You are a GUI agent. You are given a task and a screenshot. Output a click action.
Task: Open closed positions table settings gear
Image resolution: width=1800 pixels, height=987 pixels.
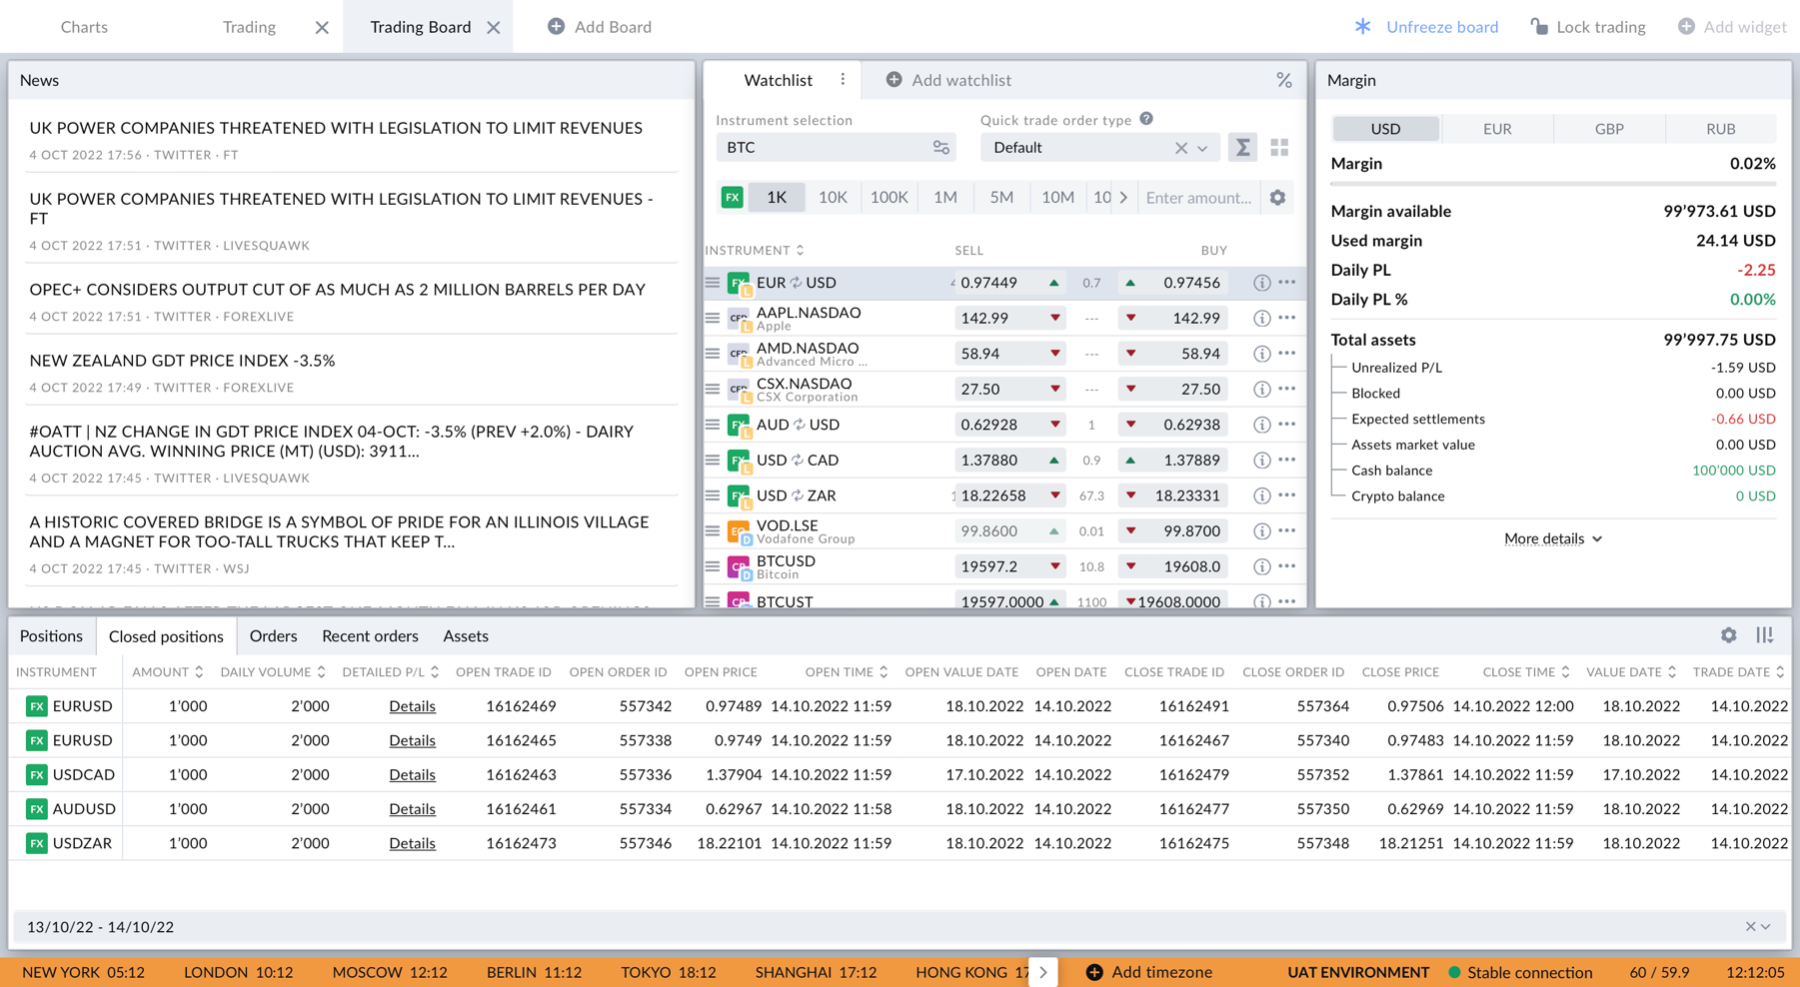tap(1729, 635)
